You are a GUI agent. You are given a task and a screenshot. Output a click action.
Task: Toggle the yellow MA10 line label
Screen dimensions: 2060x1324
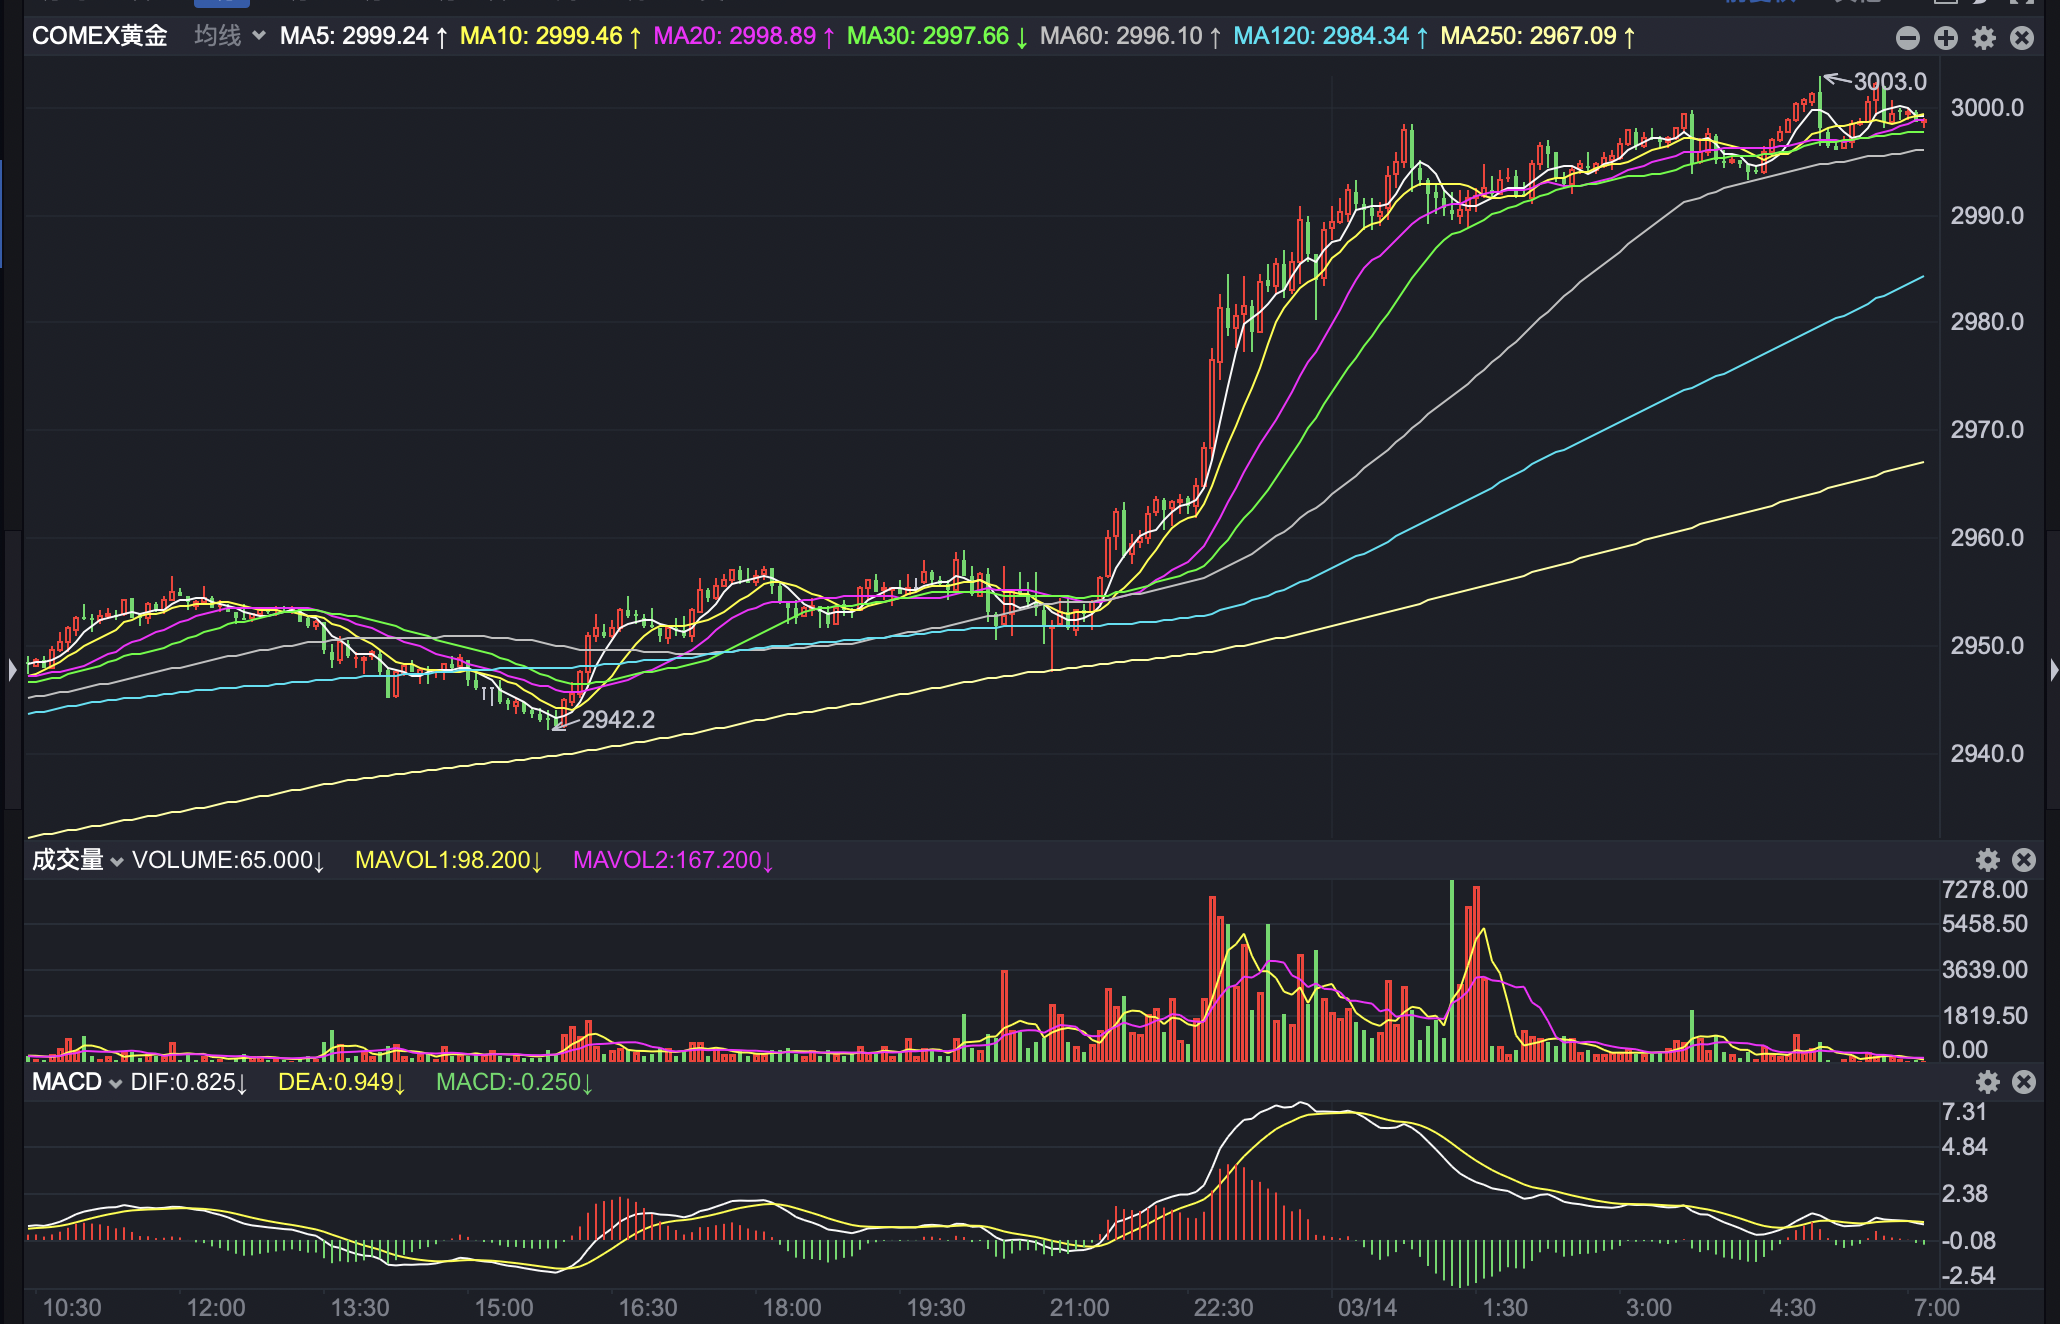tap(549, 36)
